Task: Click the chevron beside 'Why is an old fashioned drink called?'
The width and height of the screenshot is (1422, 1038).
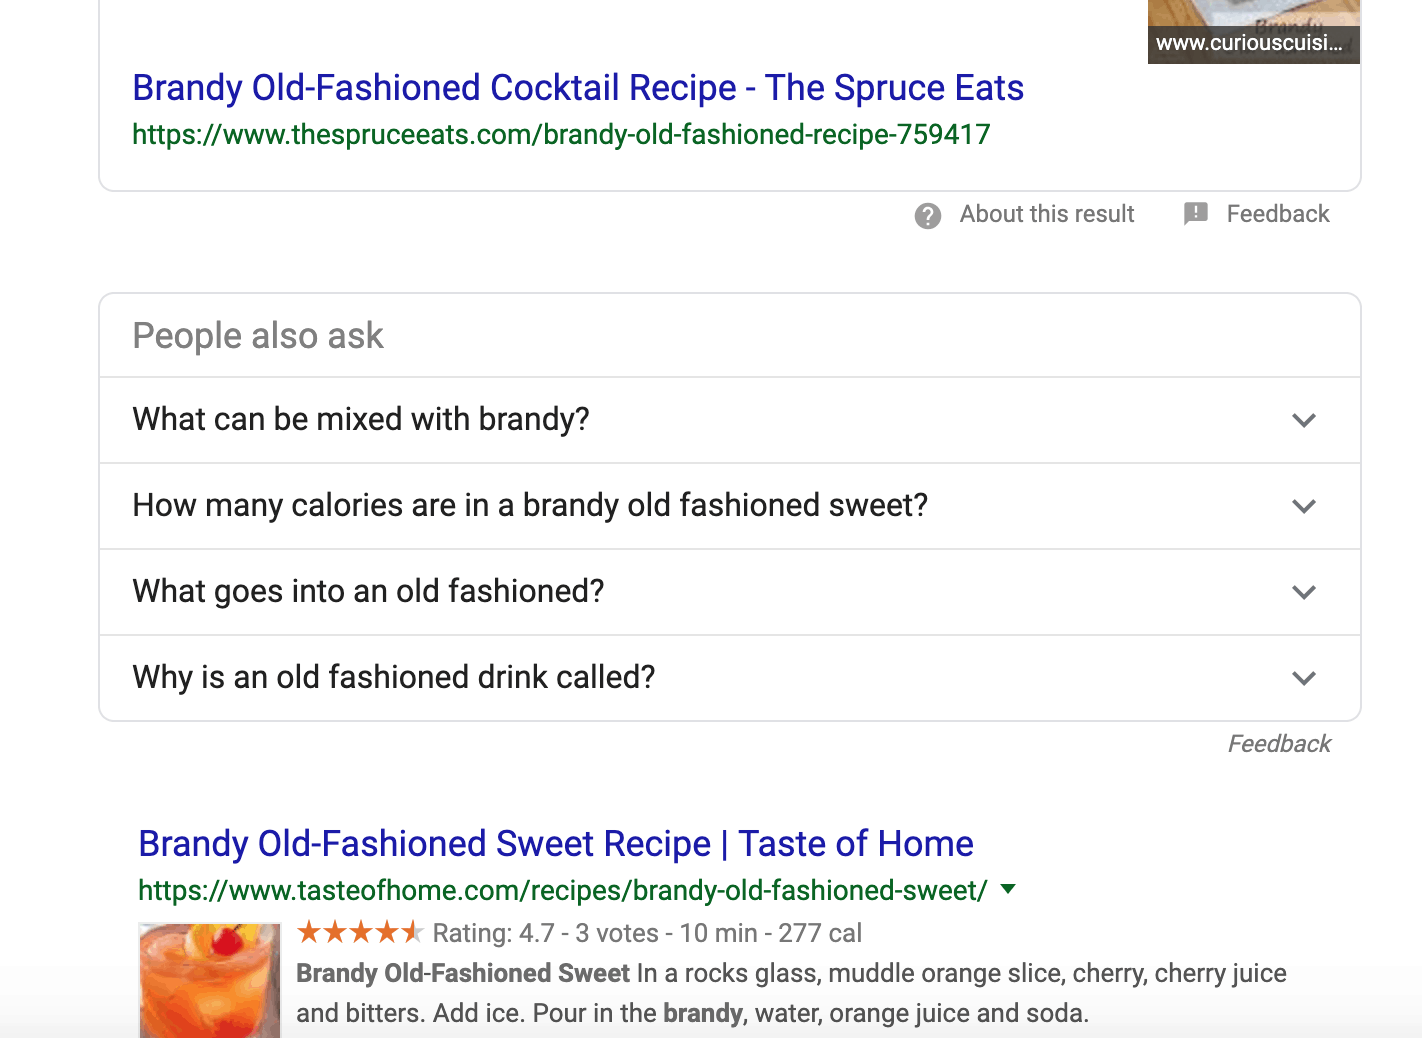Action: coord(1304,678)
